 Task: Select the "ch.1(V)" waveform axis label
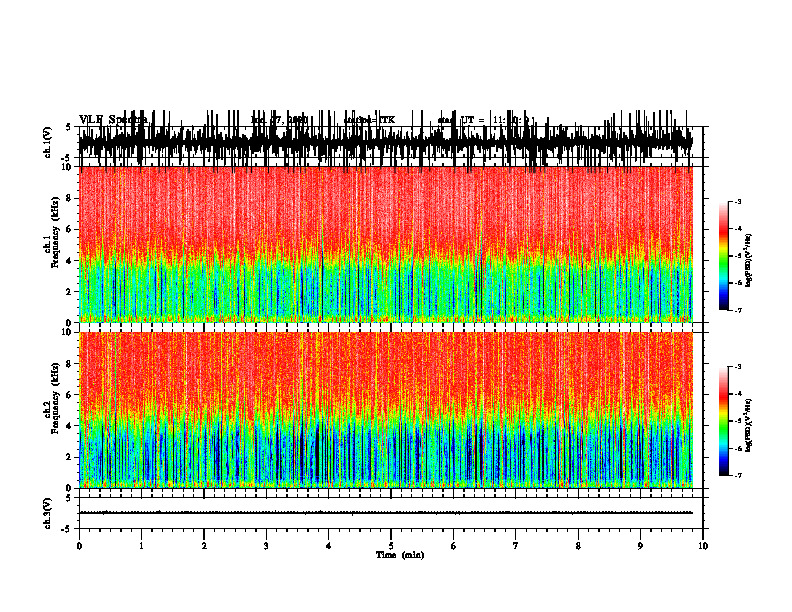(48, 142)
